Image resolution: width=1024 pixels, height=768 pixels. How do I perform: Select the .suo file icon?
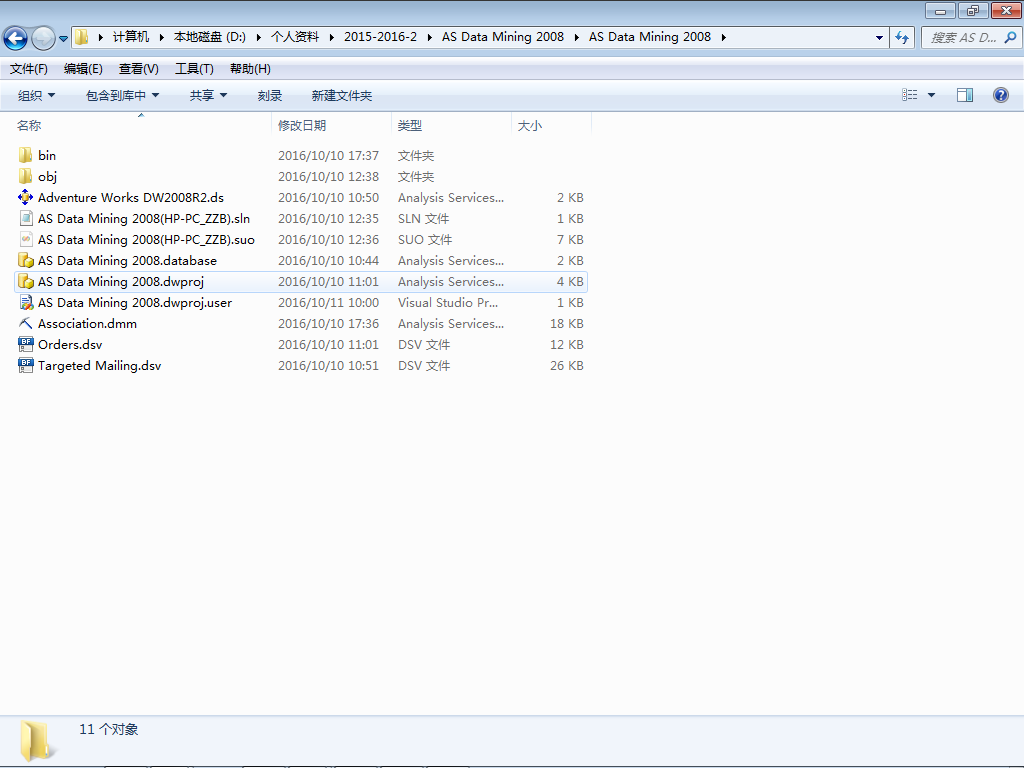[25, 239]
